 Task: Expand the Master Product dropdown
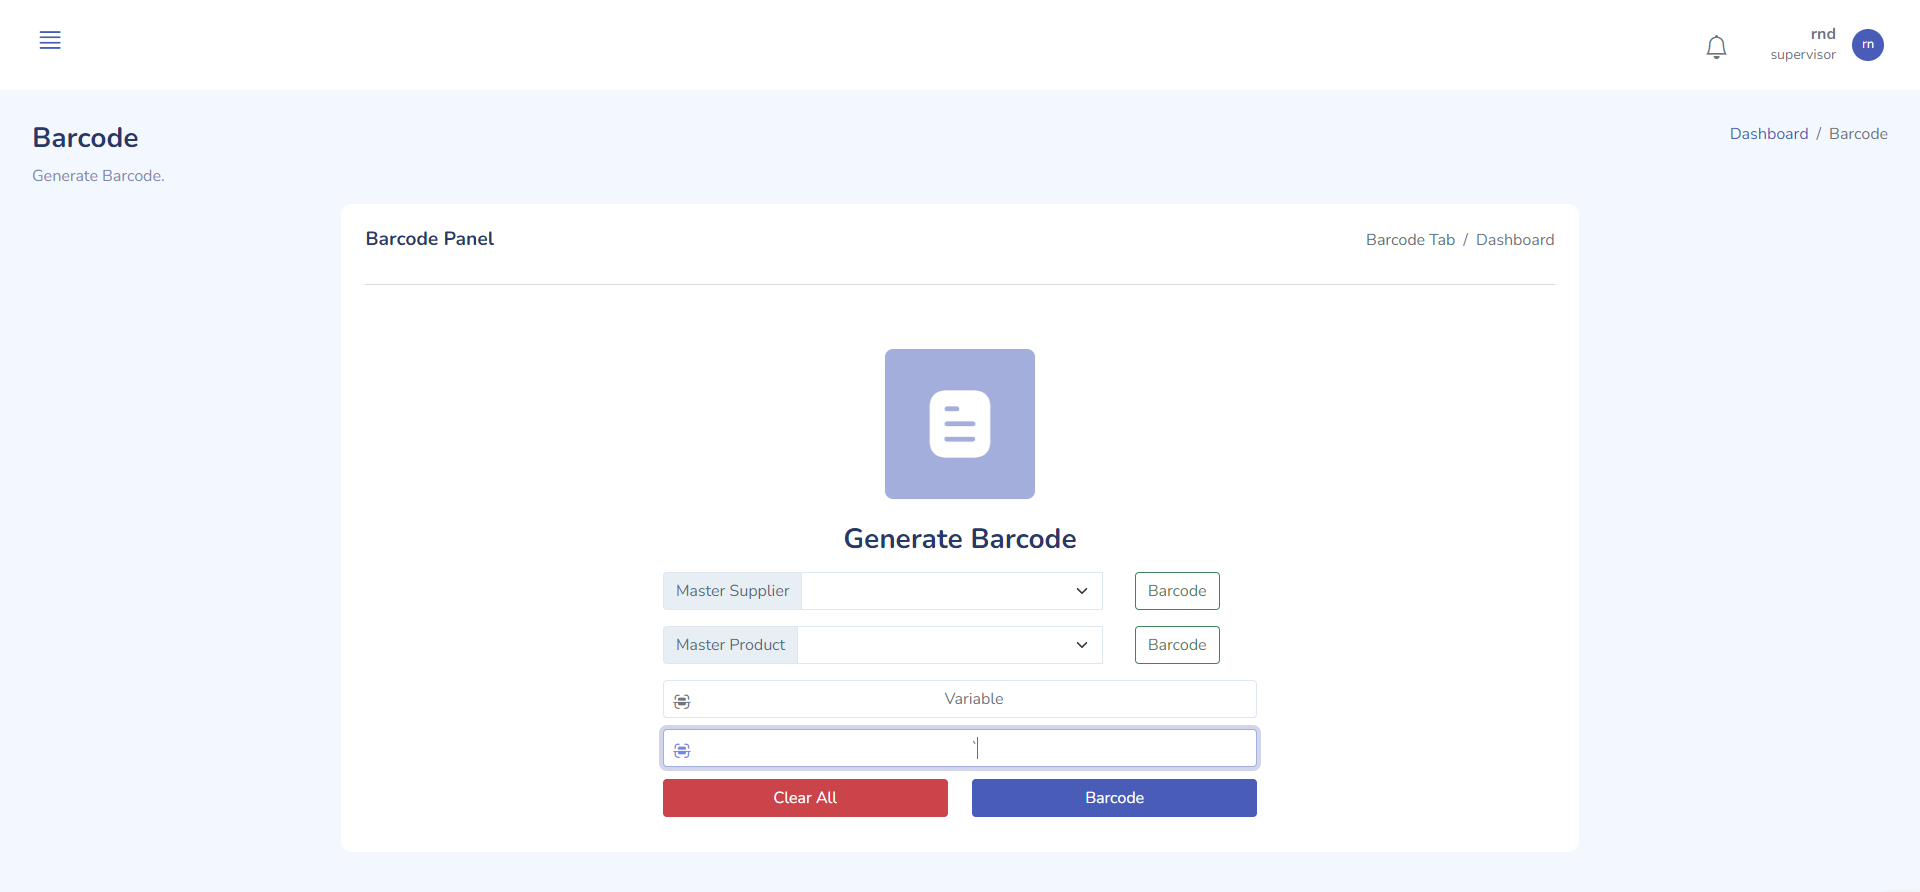pos(949,645)
